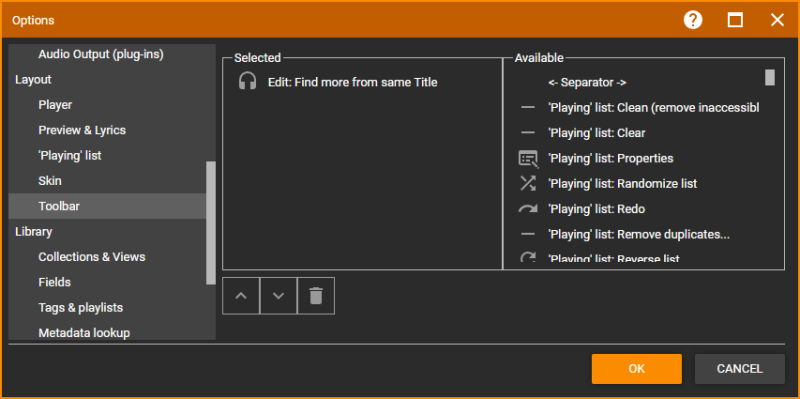This screenshot has width=800, height=399.
Task: Select ''Playing' list: Properties' text entry
Action: point(611,159)
